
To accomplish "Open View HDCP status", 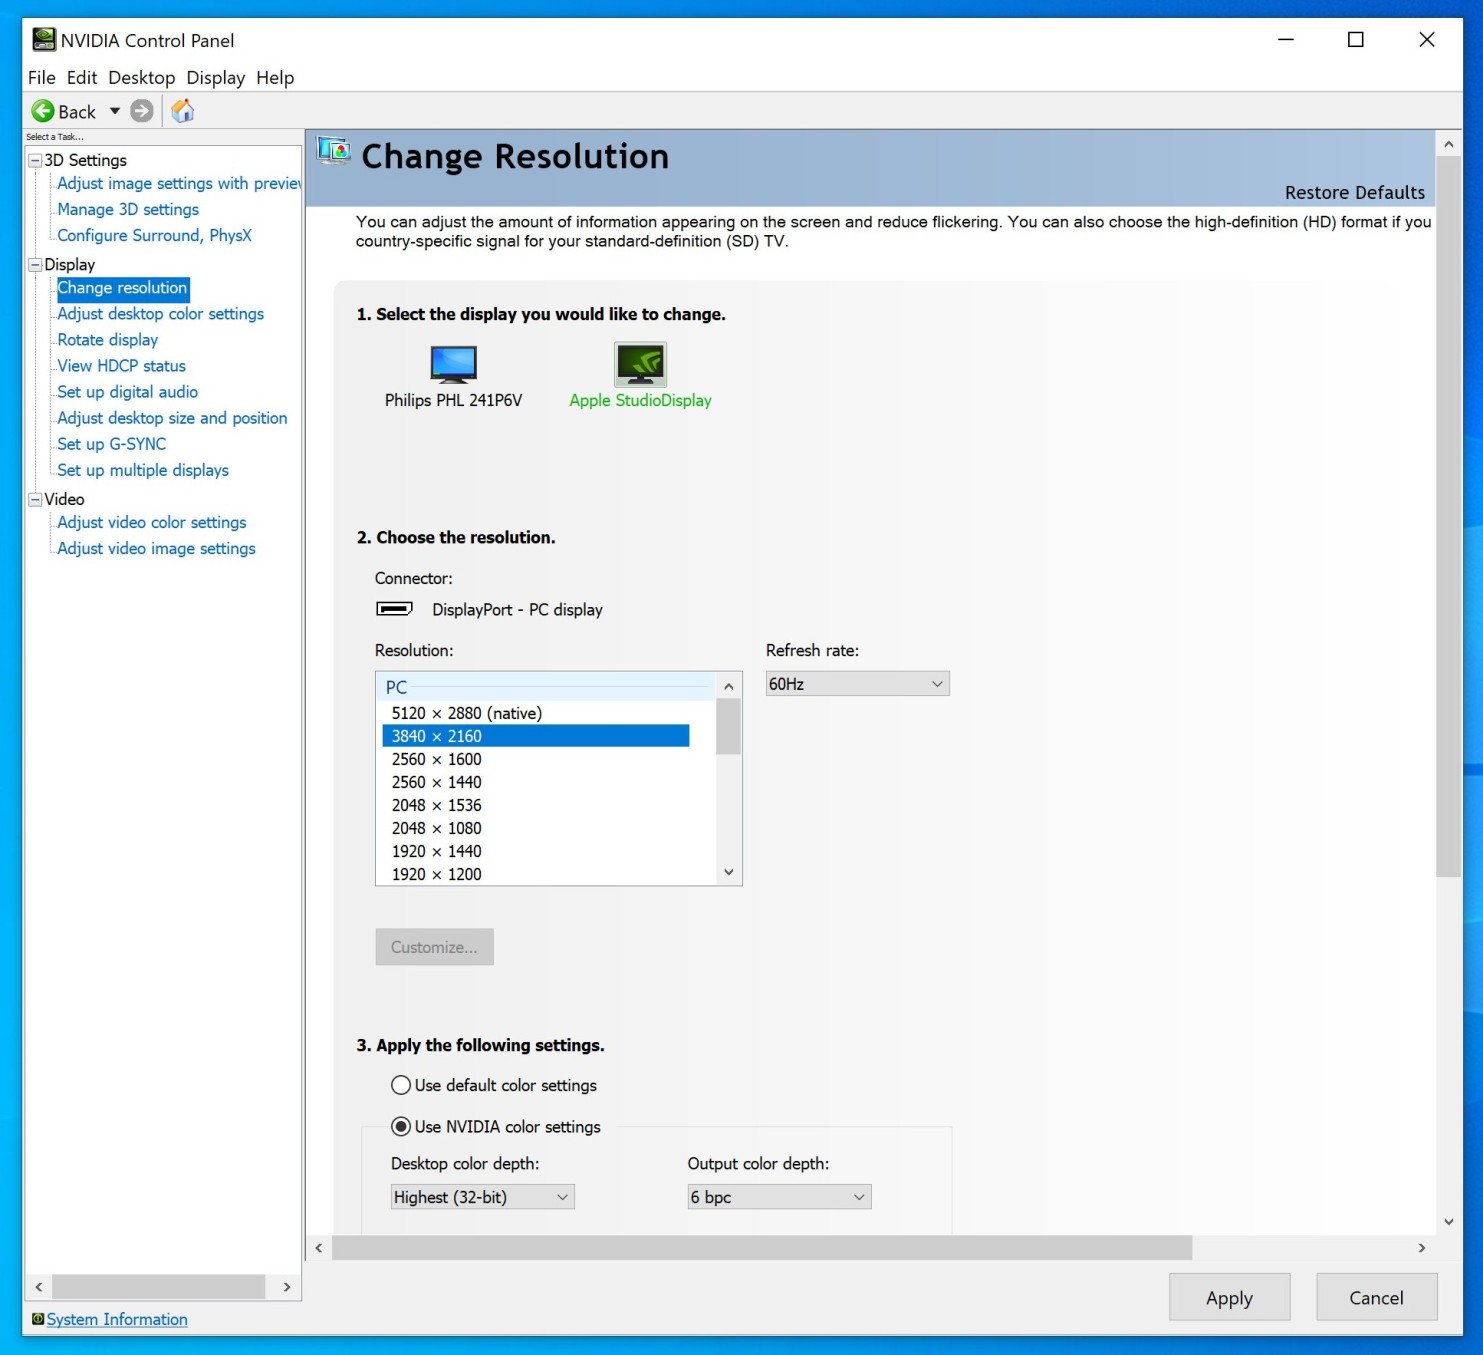I will [x=121, y=366].
